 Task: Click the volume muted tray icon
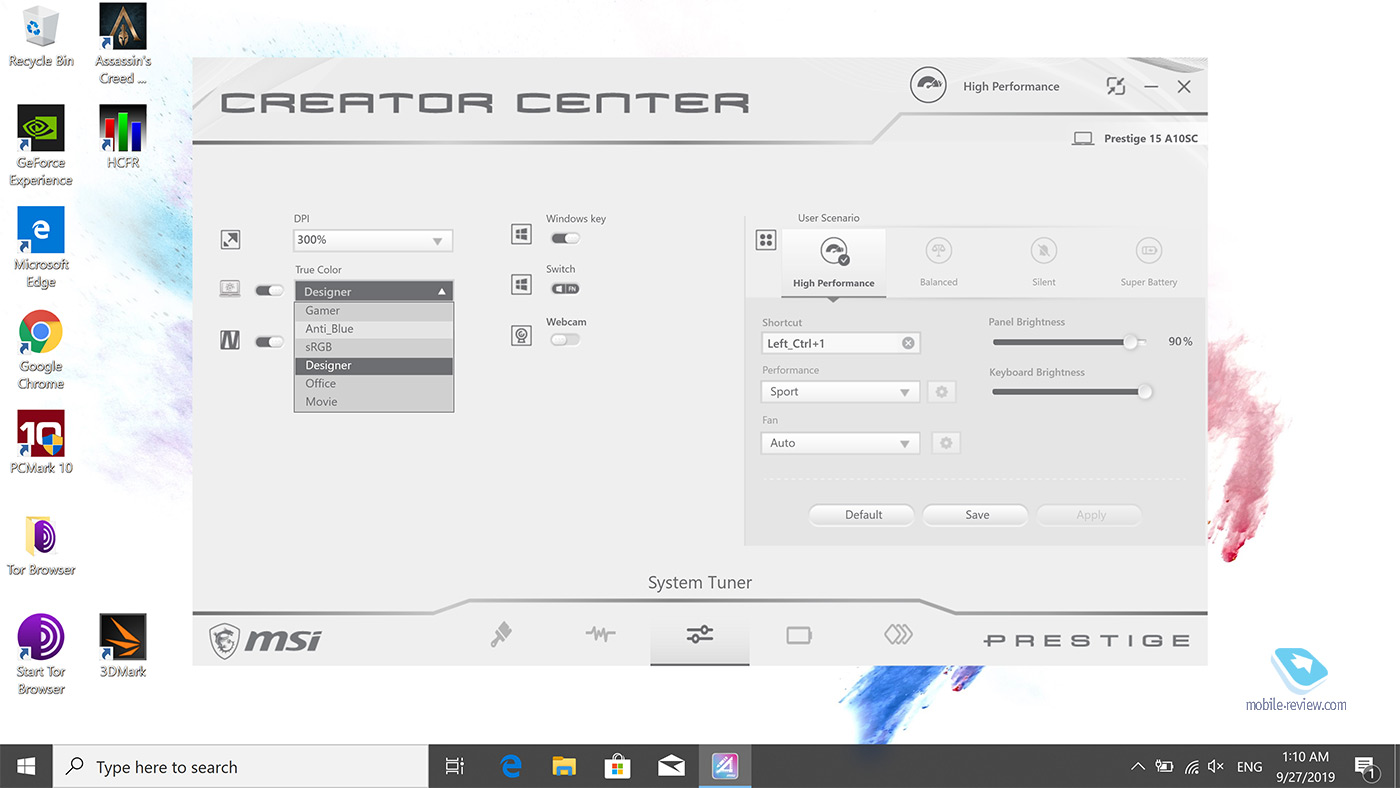point(1216,767)
